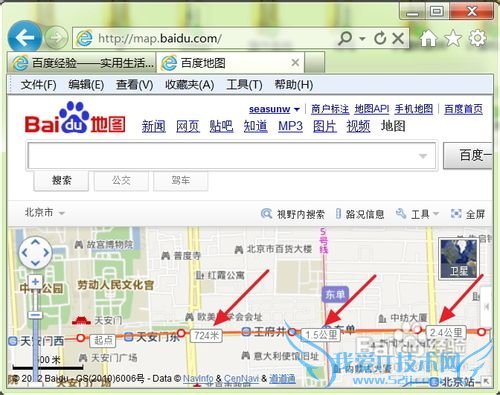Viewport: 500px width, 395px height.
Task: Expand the address bar search dropdown arrow
Action: click(362, 39)
